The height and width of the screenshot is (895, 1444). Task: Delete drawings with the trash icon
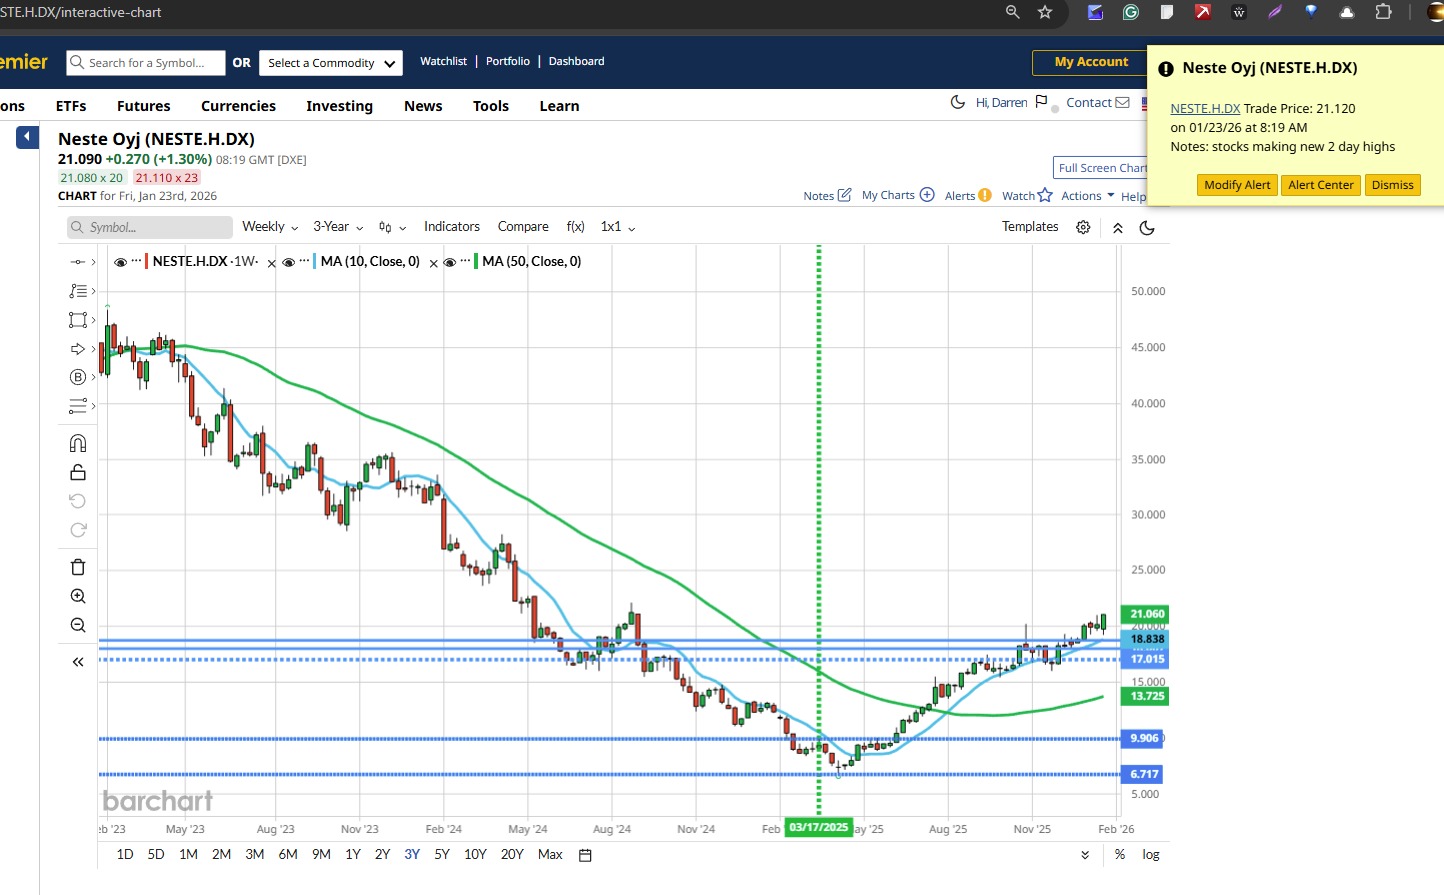click(x=78, y=567)
